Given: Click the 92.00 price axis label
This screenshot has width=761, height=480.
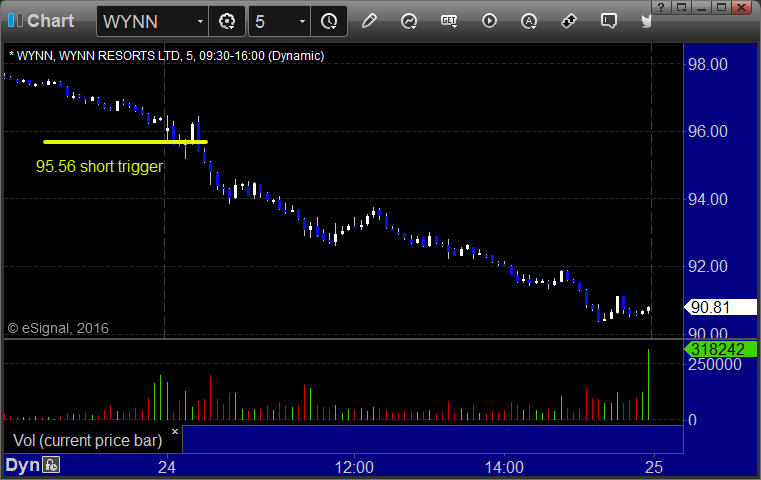Looking at the screenshot, I should 708,266.
